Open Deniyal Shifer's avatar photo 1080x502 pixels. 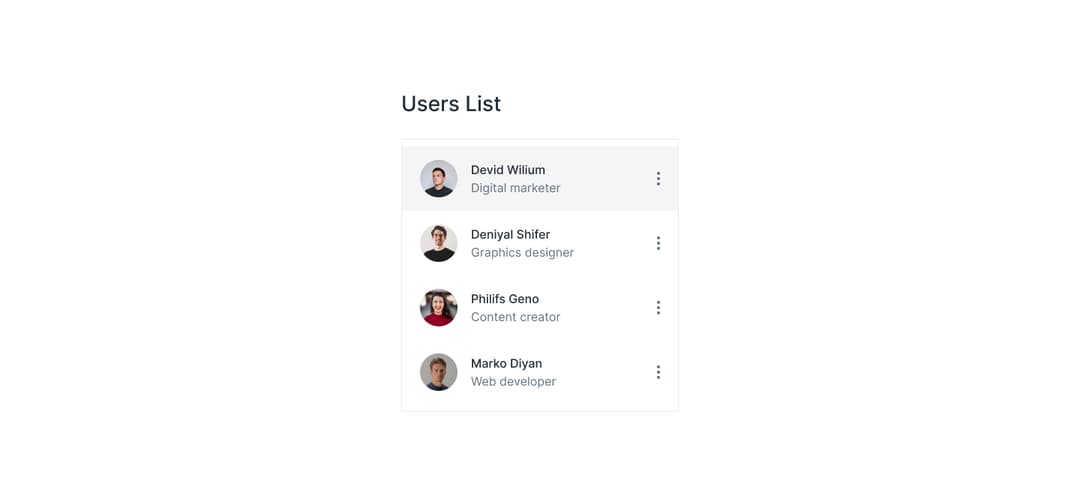(x=439, y=243)
